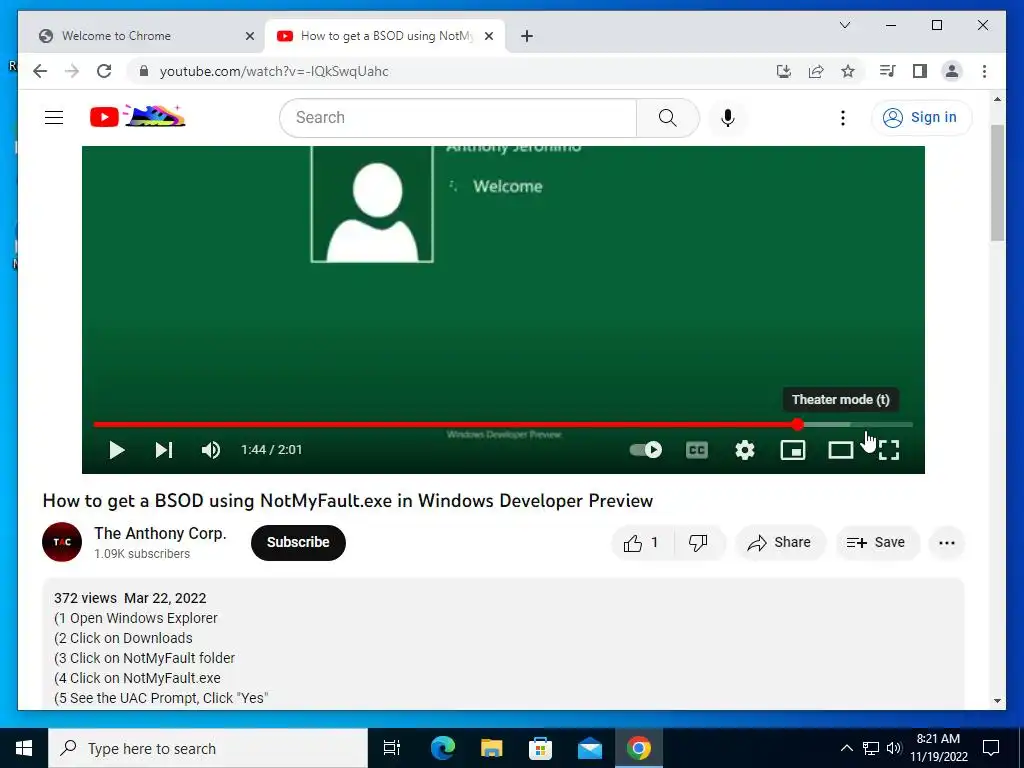Open more actions ellipsis beside Save
This screenshot has height=768, width=1024.
[946, 543]
